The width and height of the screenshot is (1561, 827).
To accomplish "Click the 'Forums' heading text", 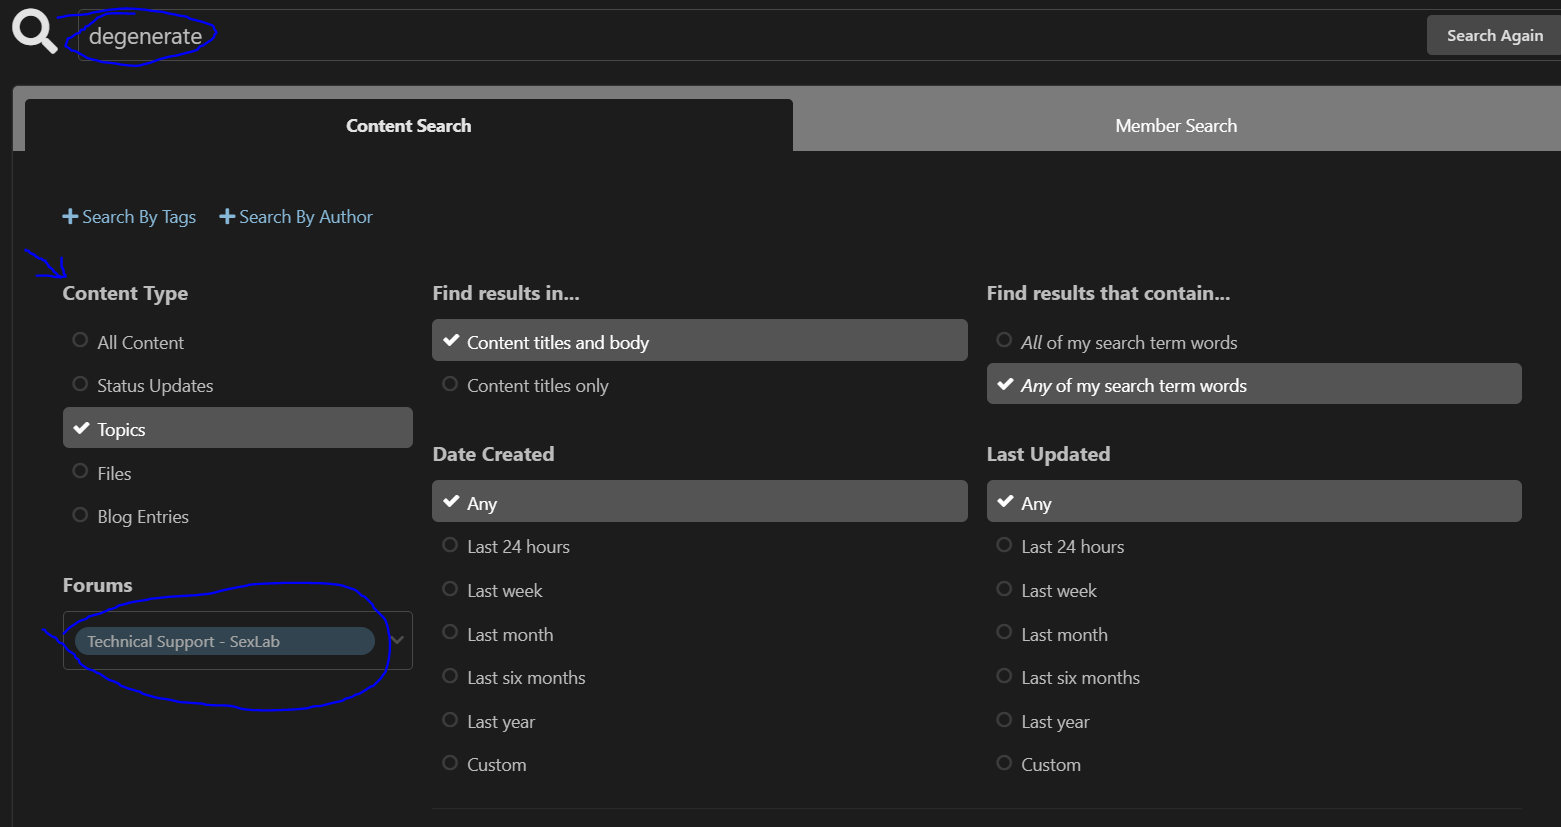I will (x=97, y=585).
